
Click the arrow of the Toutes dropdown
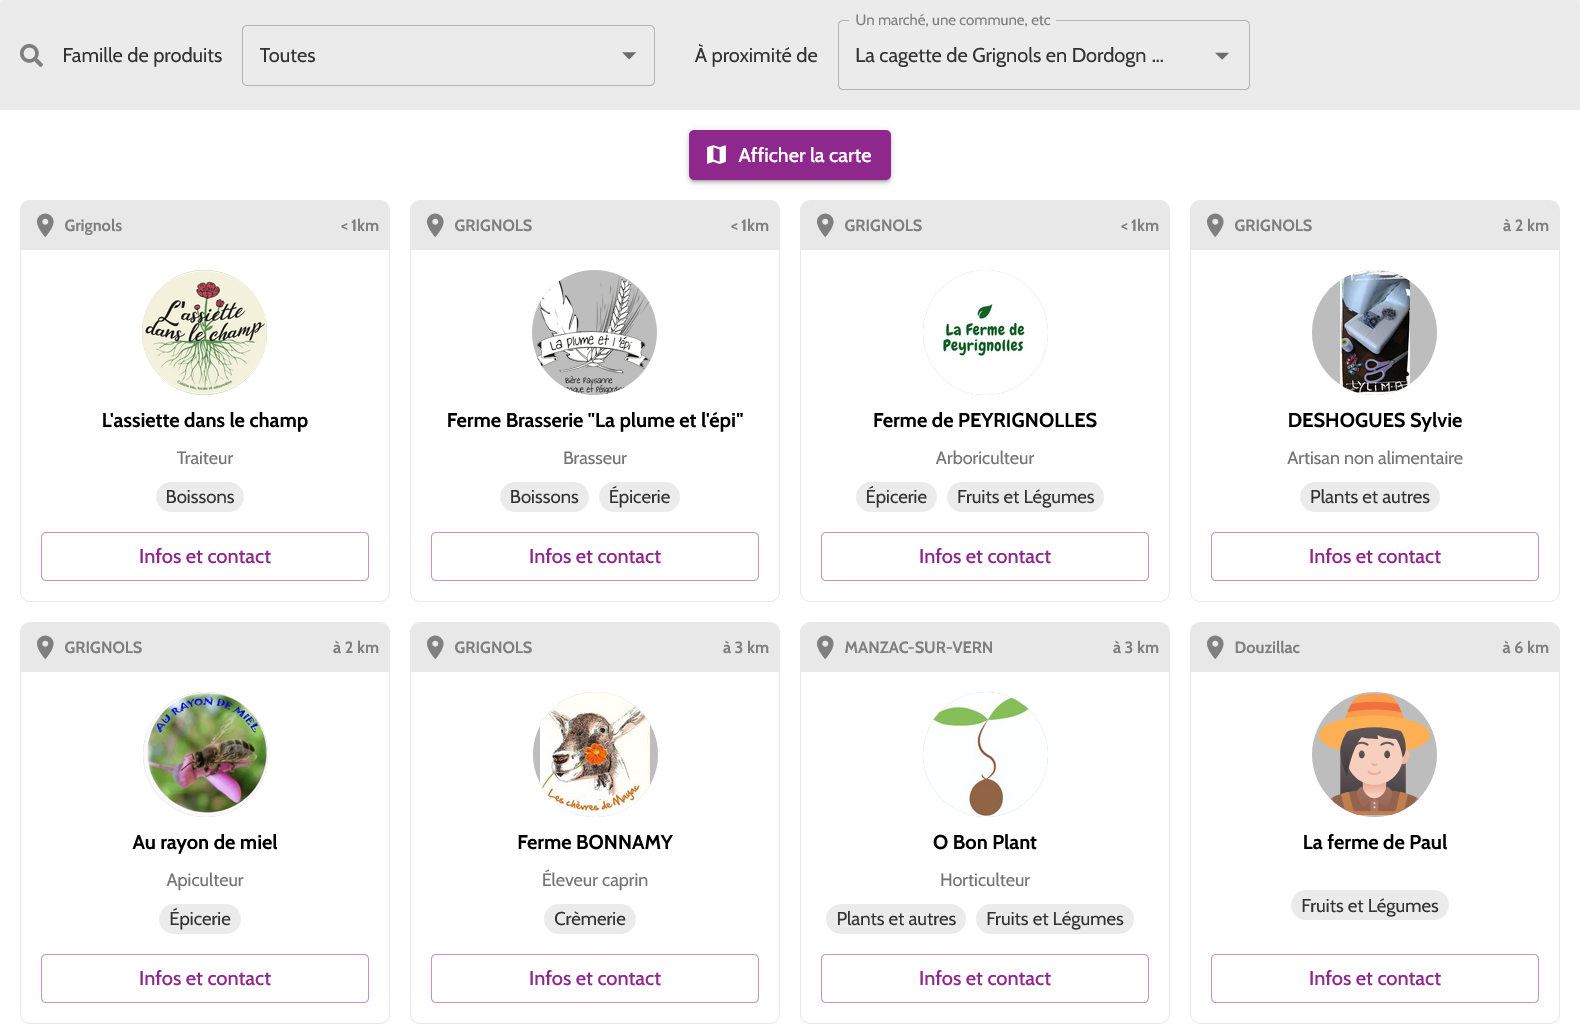click(x=629, y=56)
